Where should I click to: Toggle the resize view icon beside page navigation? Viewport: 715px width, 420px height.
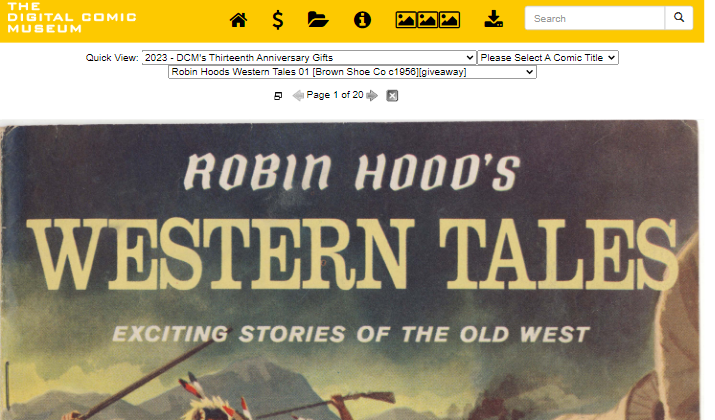point(278,96)
